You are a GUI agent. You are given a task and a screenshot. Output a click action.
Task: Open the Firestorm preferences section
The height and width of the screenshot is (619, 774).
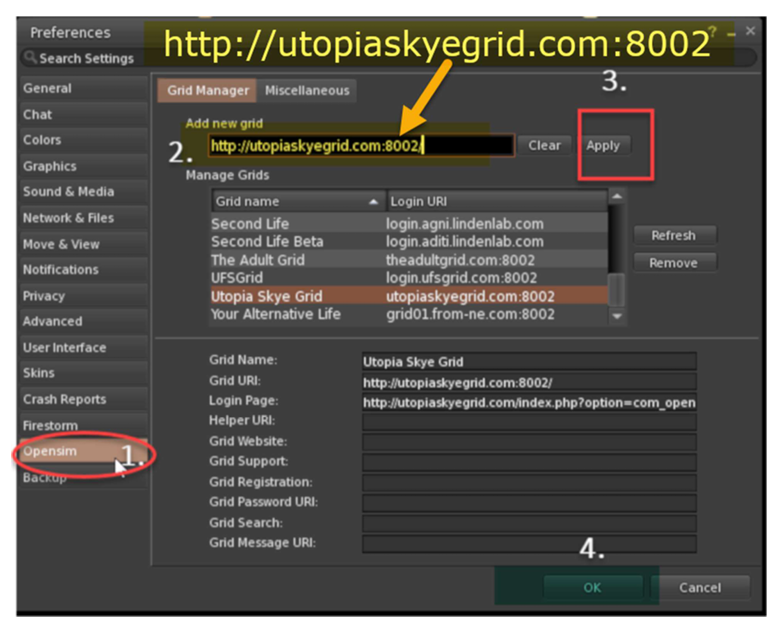[84, 425]
